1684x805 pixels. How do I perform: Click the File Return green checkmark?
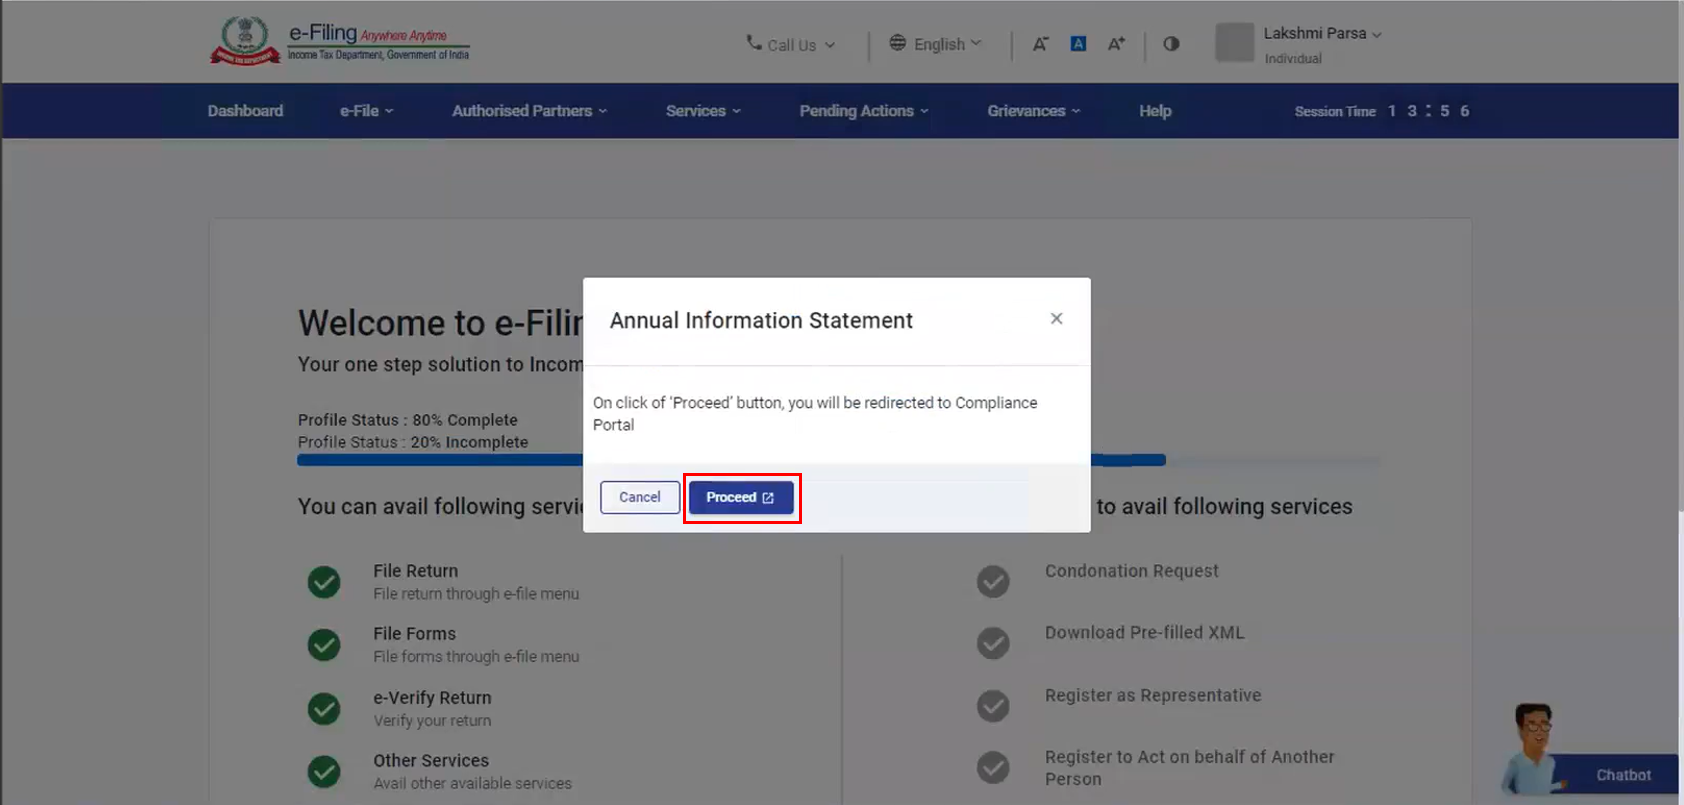point(324,582)
